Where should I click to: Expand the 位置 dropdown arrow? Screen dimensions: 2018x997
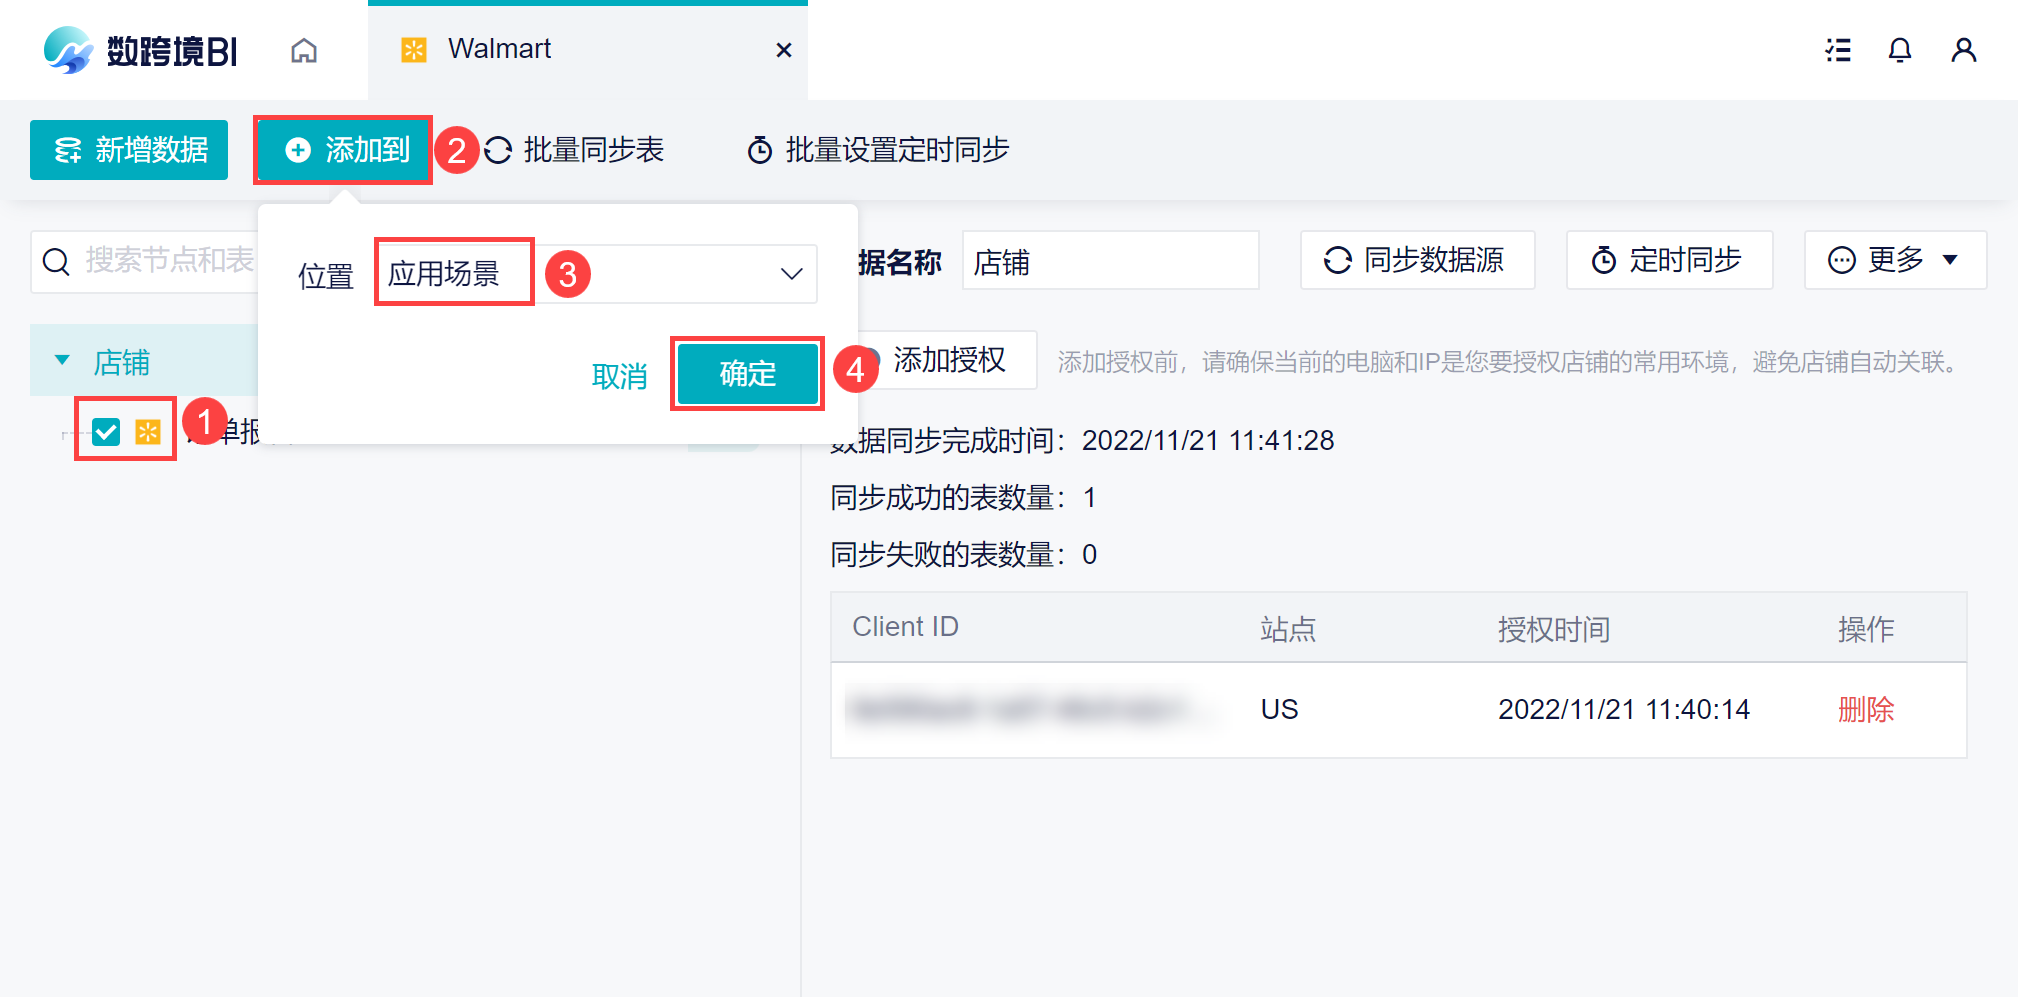coord(792,274)
